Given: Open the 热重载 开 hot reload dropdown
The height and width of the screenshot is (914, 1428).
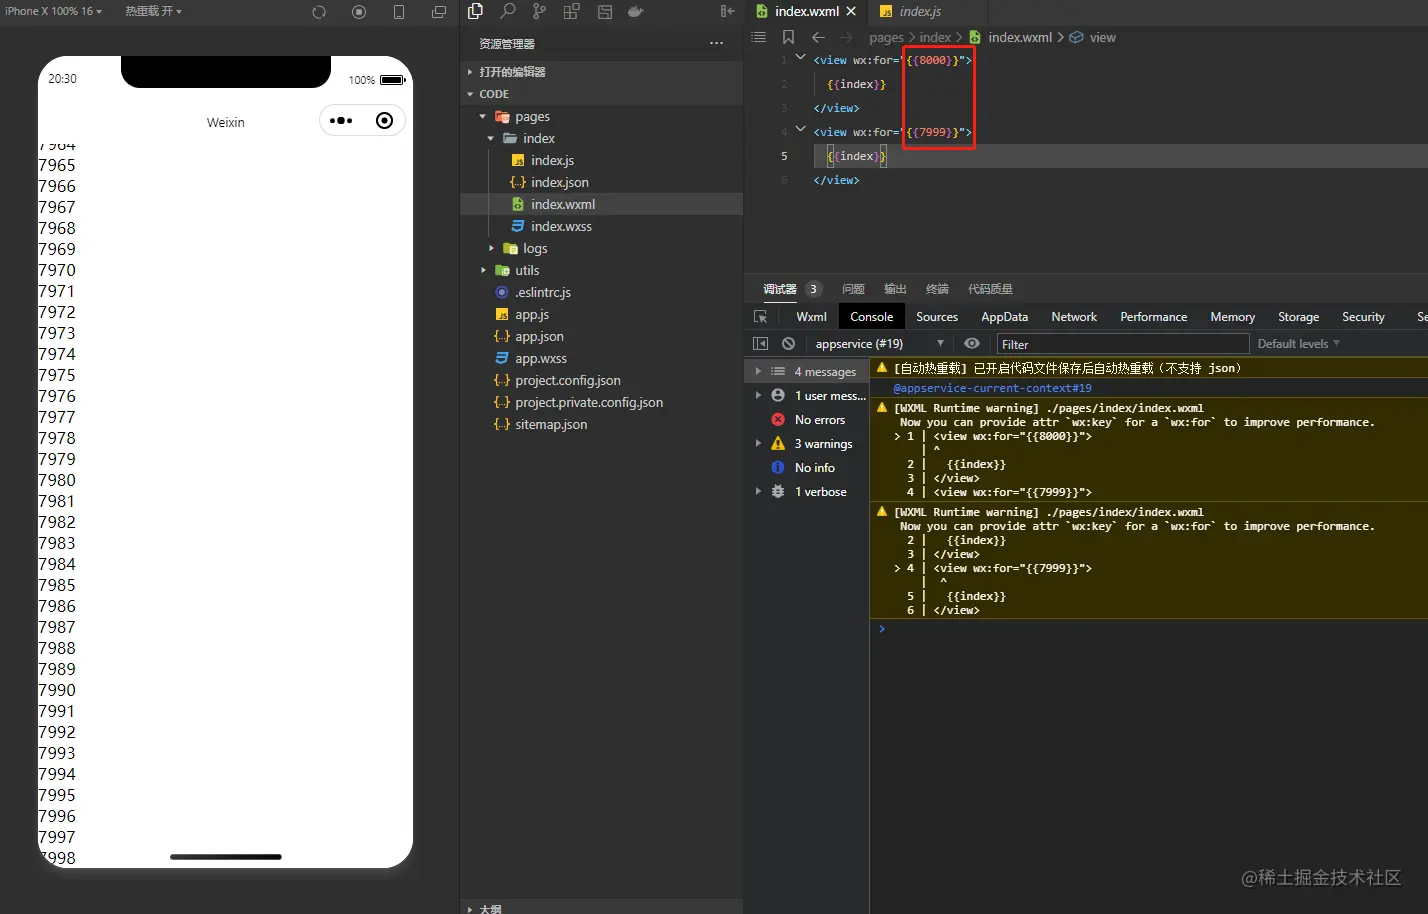Looking at the screenshot, I should click(153, 11).
